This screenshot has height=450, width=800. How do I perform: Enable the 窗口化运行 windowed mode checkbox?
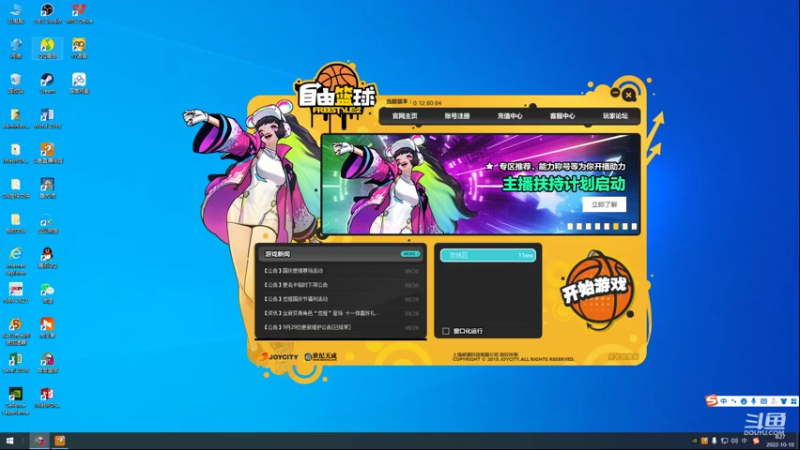coord(446,331)
